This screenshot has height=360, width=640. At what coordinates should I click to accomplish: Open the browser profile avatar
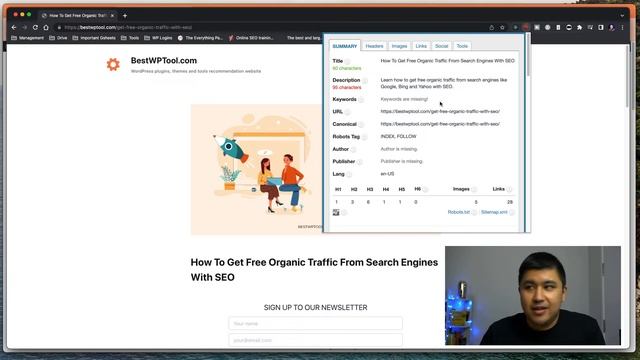pyautogui.click(x=611, y=27)
